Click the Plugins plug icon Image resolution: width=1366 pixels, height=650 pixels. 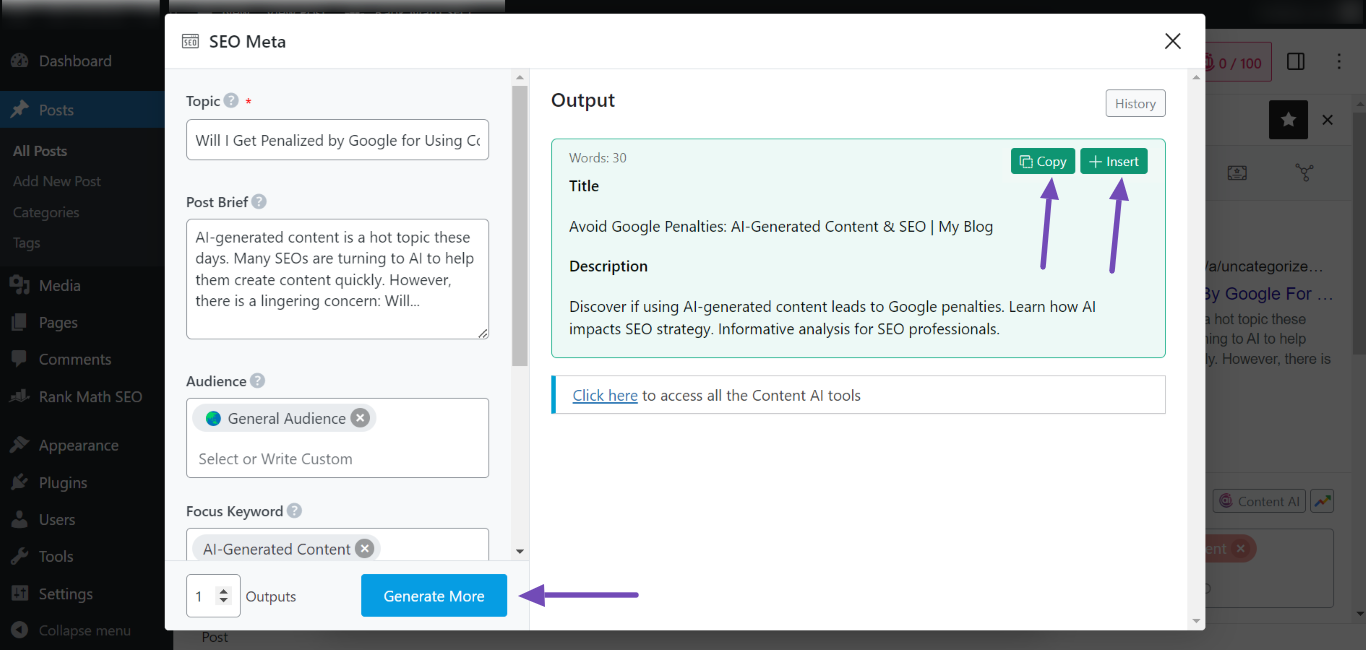(x=19, y=482)
